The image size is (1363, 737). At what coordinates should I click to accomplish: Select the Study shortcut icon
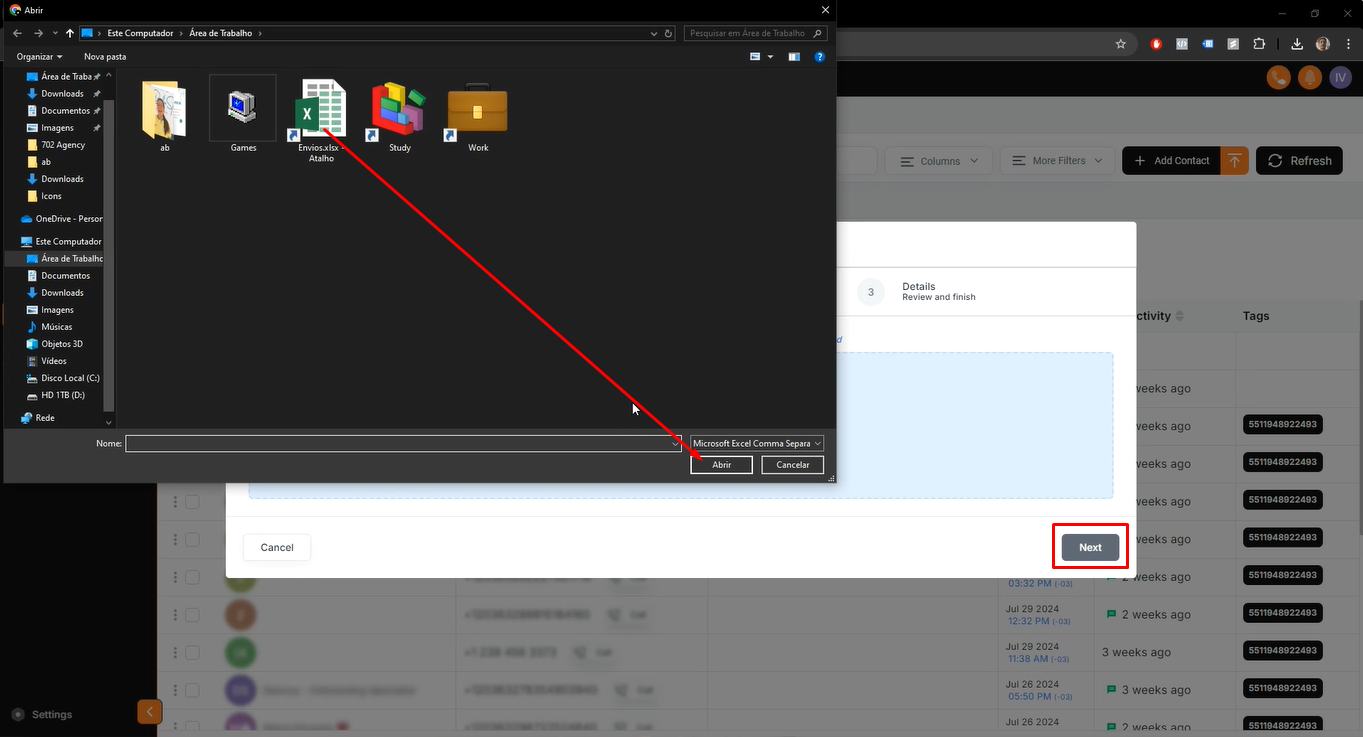pyautogui.click(x=399, y=110)
